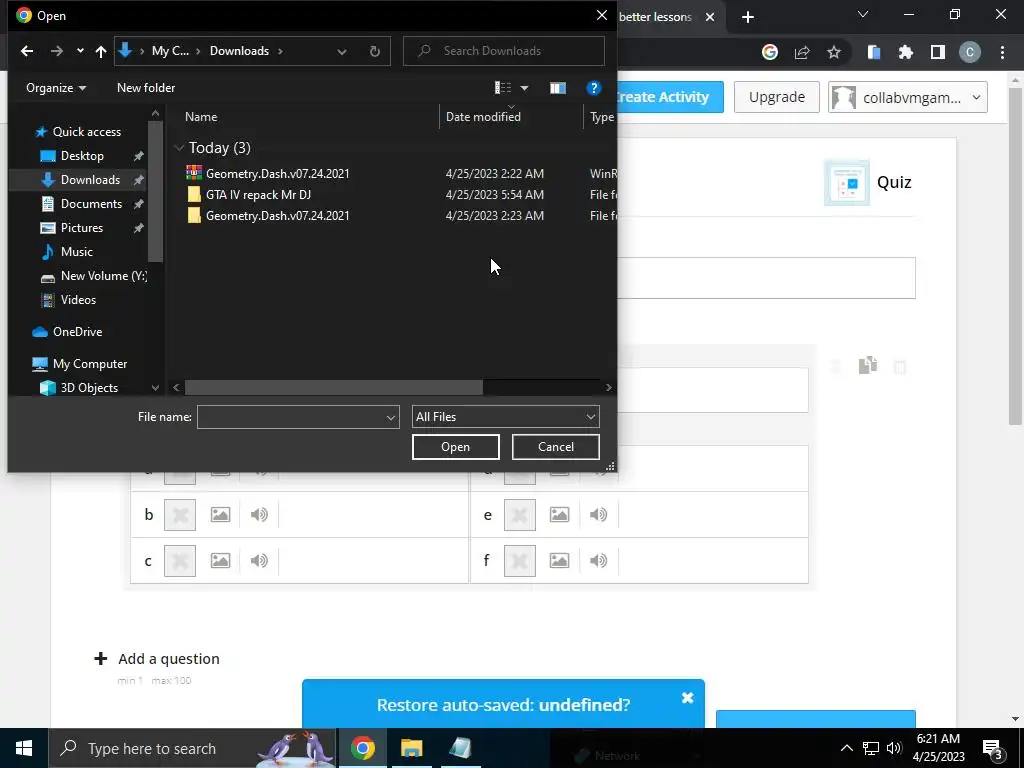Sort by Date modified column
Image resolution: width=1024 pixels, height=768 pixels.
click(483, 117)
